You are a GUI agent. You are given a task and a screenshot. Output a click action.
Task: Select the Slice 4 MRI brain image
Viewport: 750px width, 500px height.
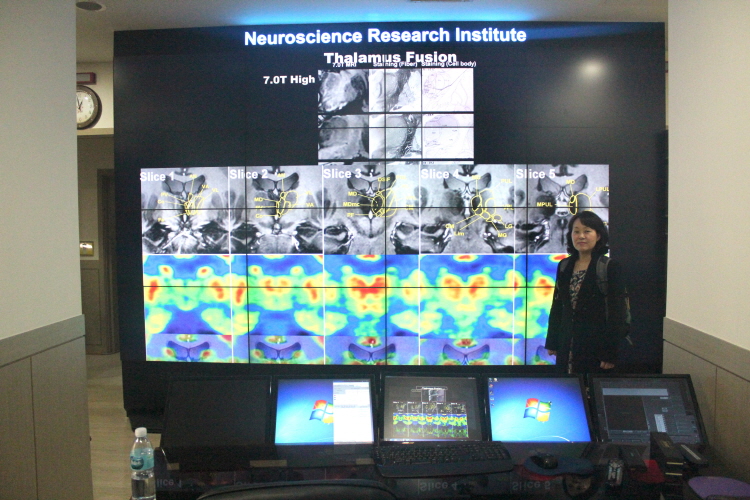(467, 209)
